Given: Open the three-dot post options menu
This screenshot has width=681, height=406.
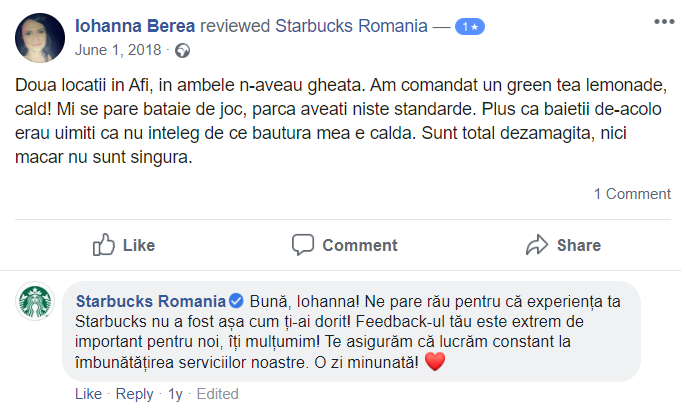Looking at the screenshot, I should (x=662, y=21).
